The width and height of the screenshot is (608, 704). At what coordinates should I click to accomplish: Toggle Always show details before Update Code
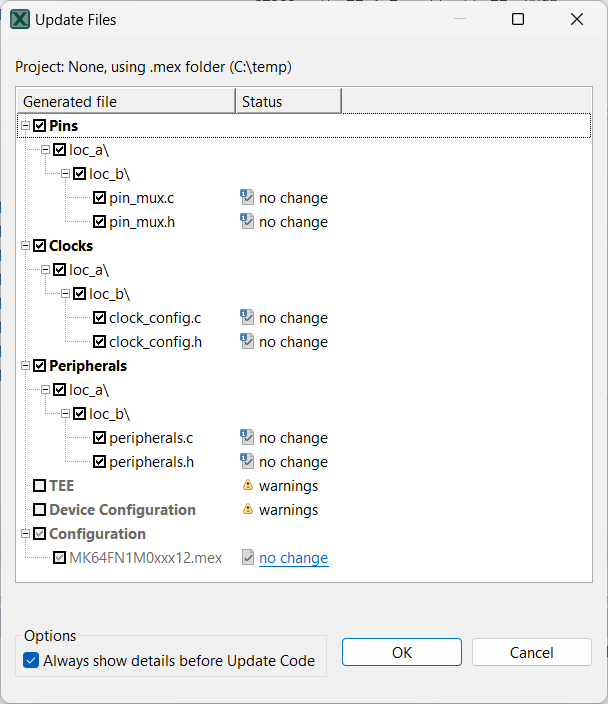pyautogui.click(x=31, y=660)
